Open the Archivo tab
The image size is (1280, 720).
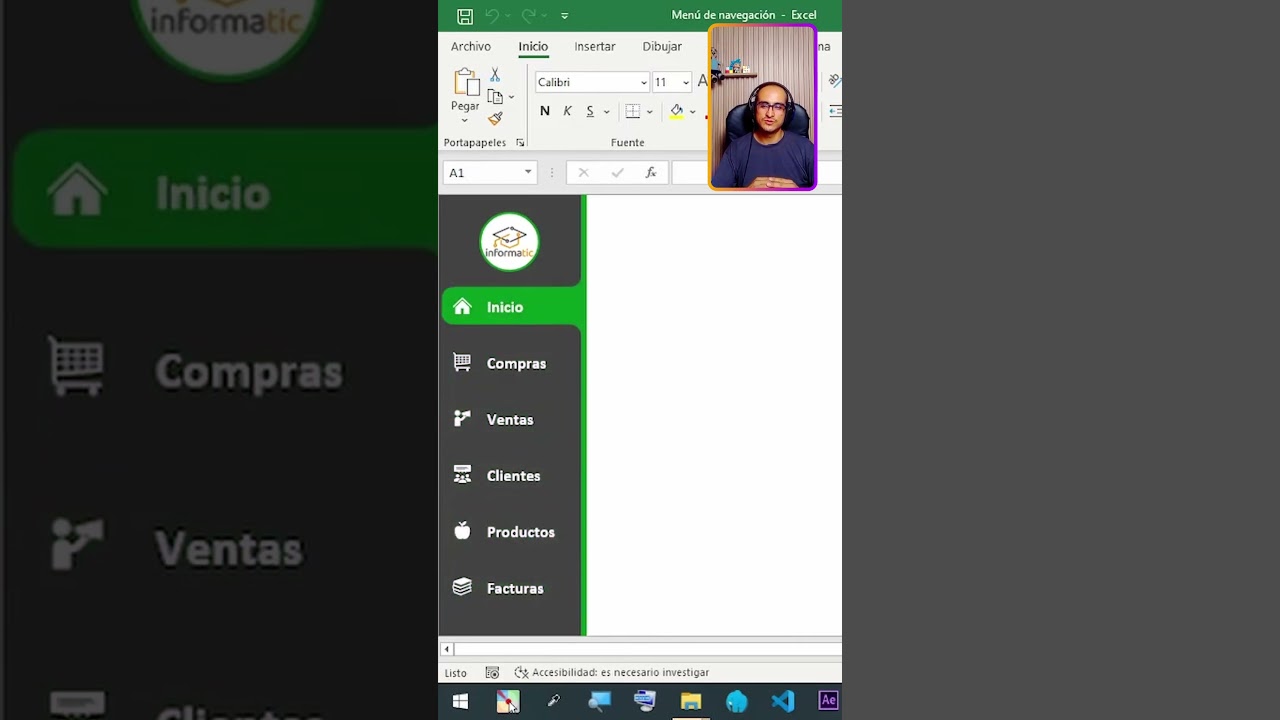(x=471, y=46)
